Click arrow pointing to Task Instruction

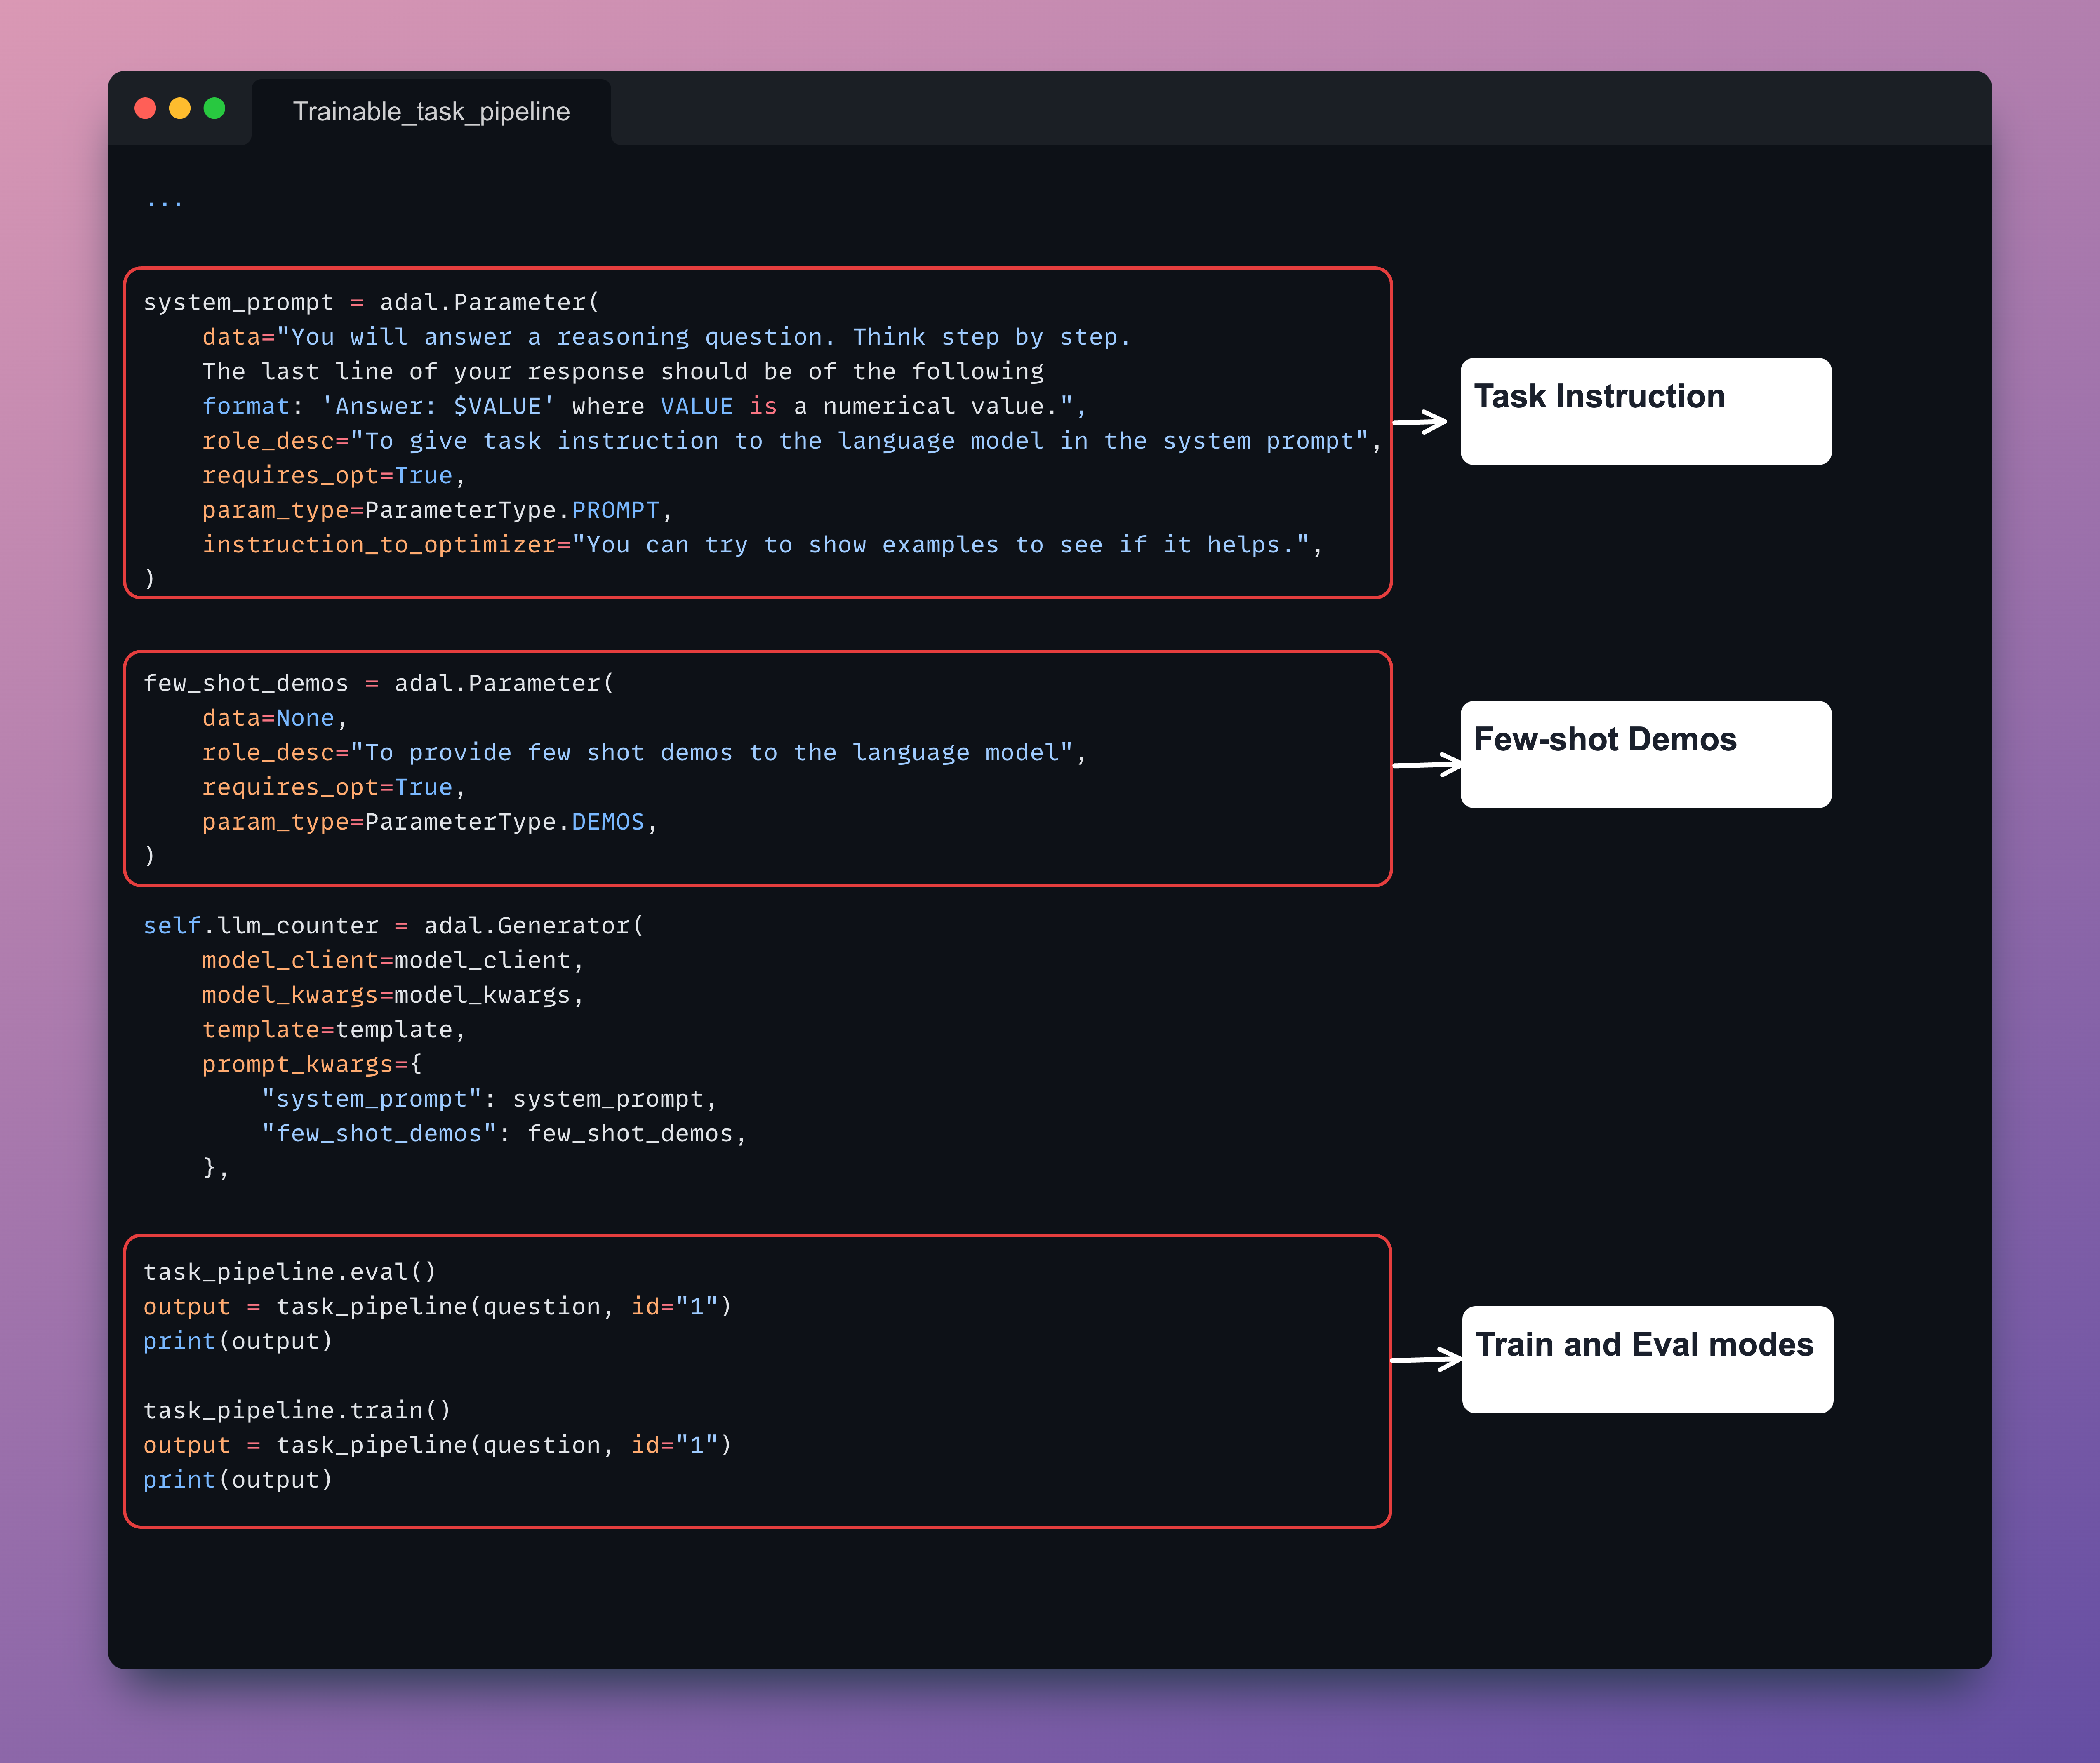(1420, 422)
